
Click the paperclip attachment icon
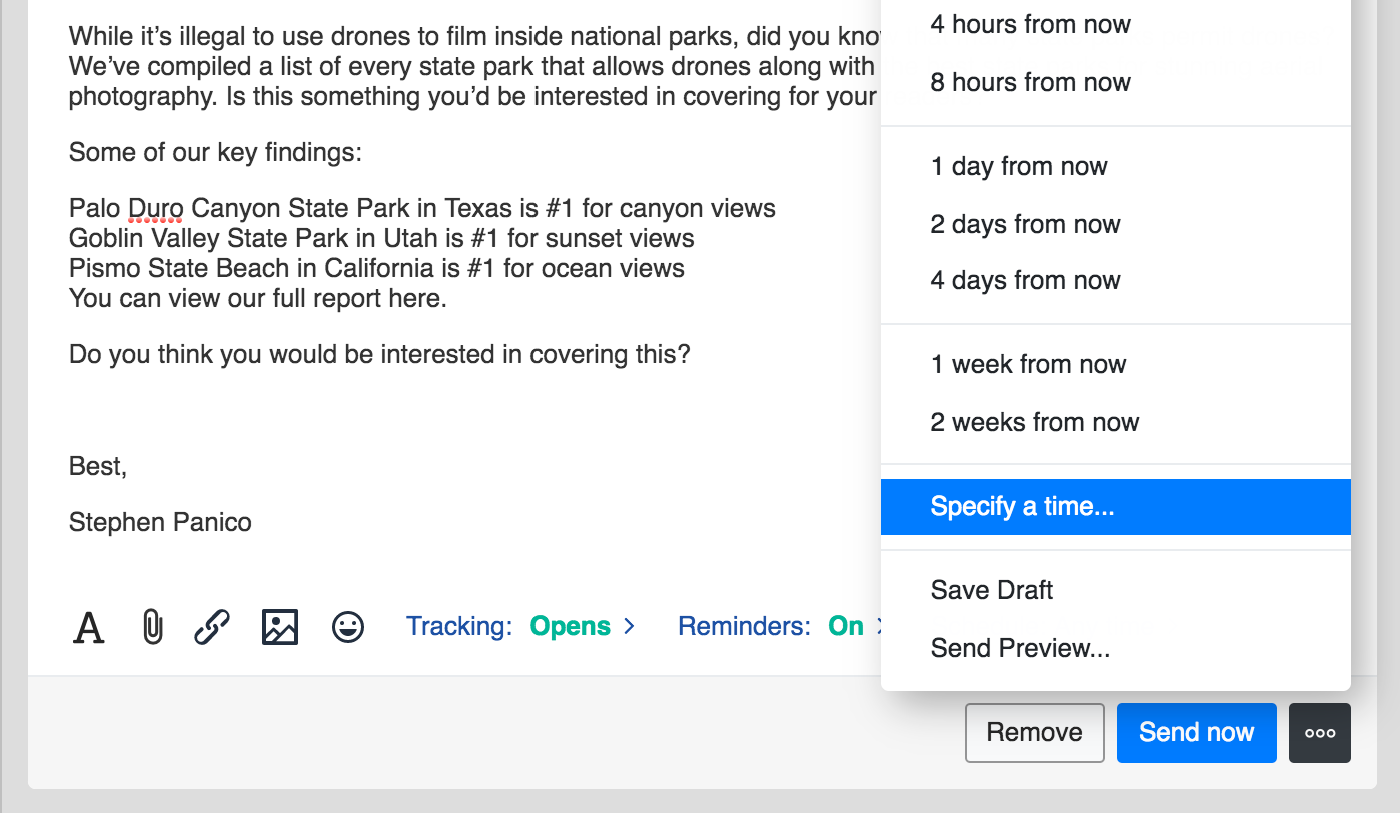pyautogui.click(x=152, y=627)
